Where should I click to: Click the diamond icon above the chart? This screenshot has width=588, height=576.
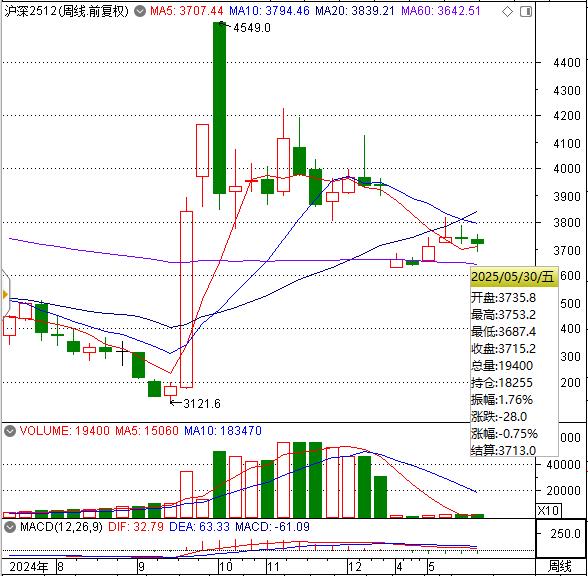(x=507, y=12)
